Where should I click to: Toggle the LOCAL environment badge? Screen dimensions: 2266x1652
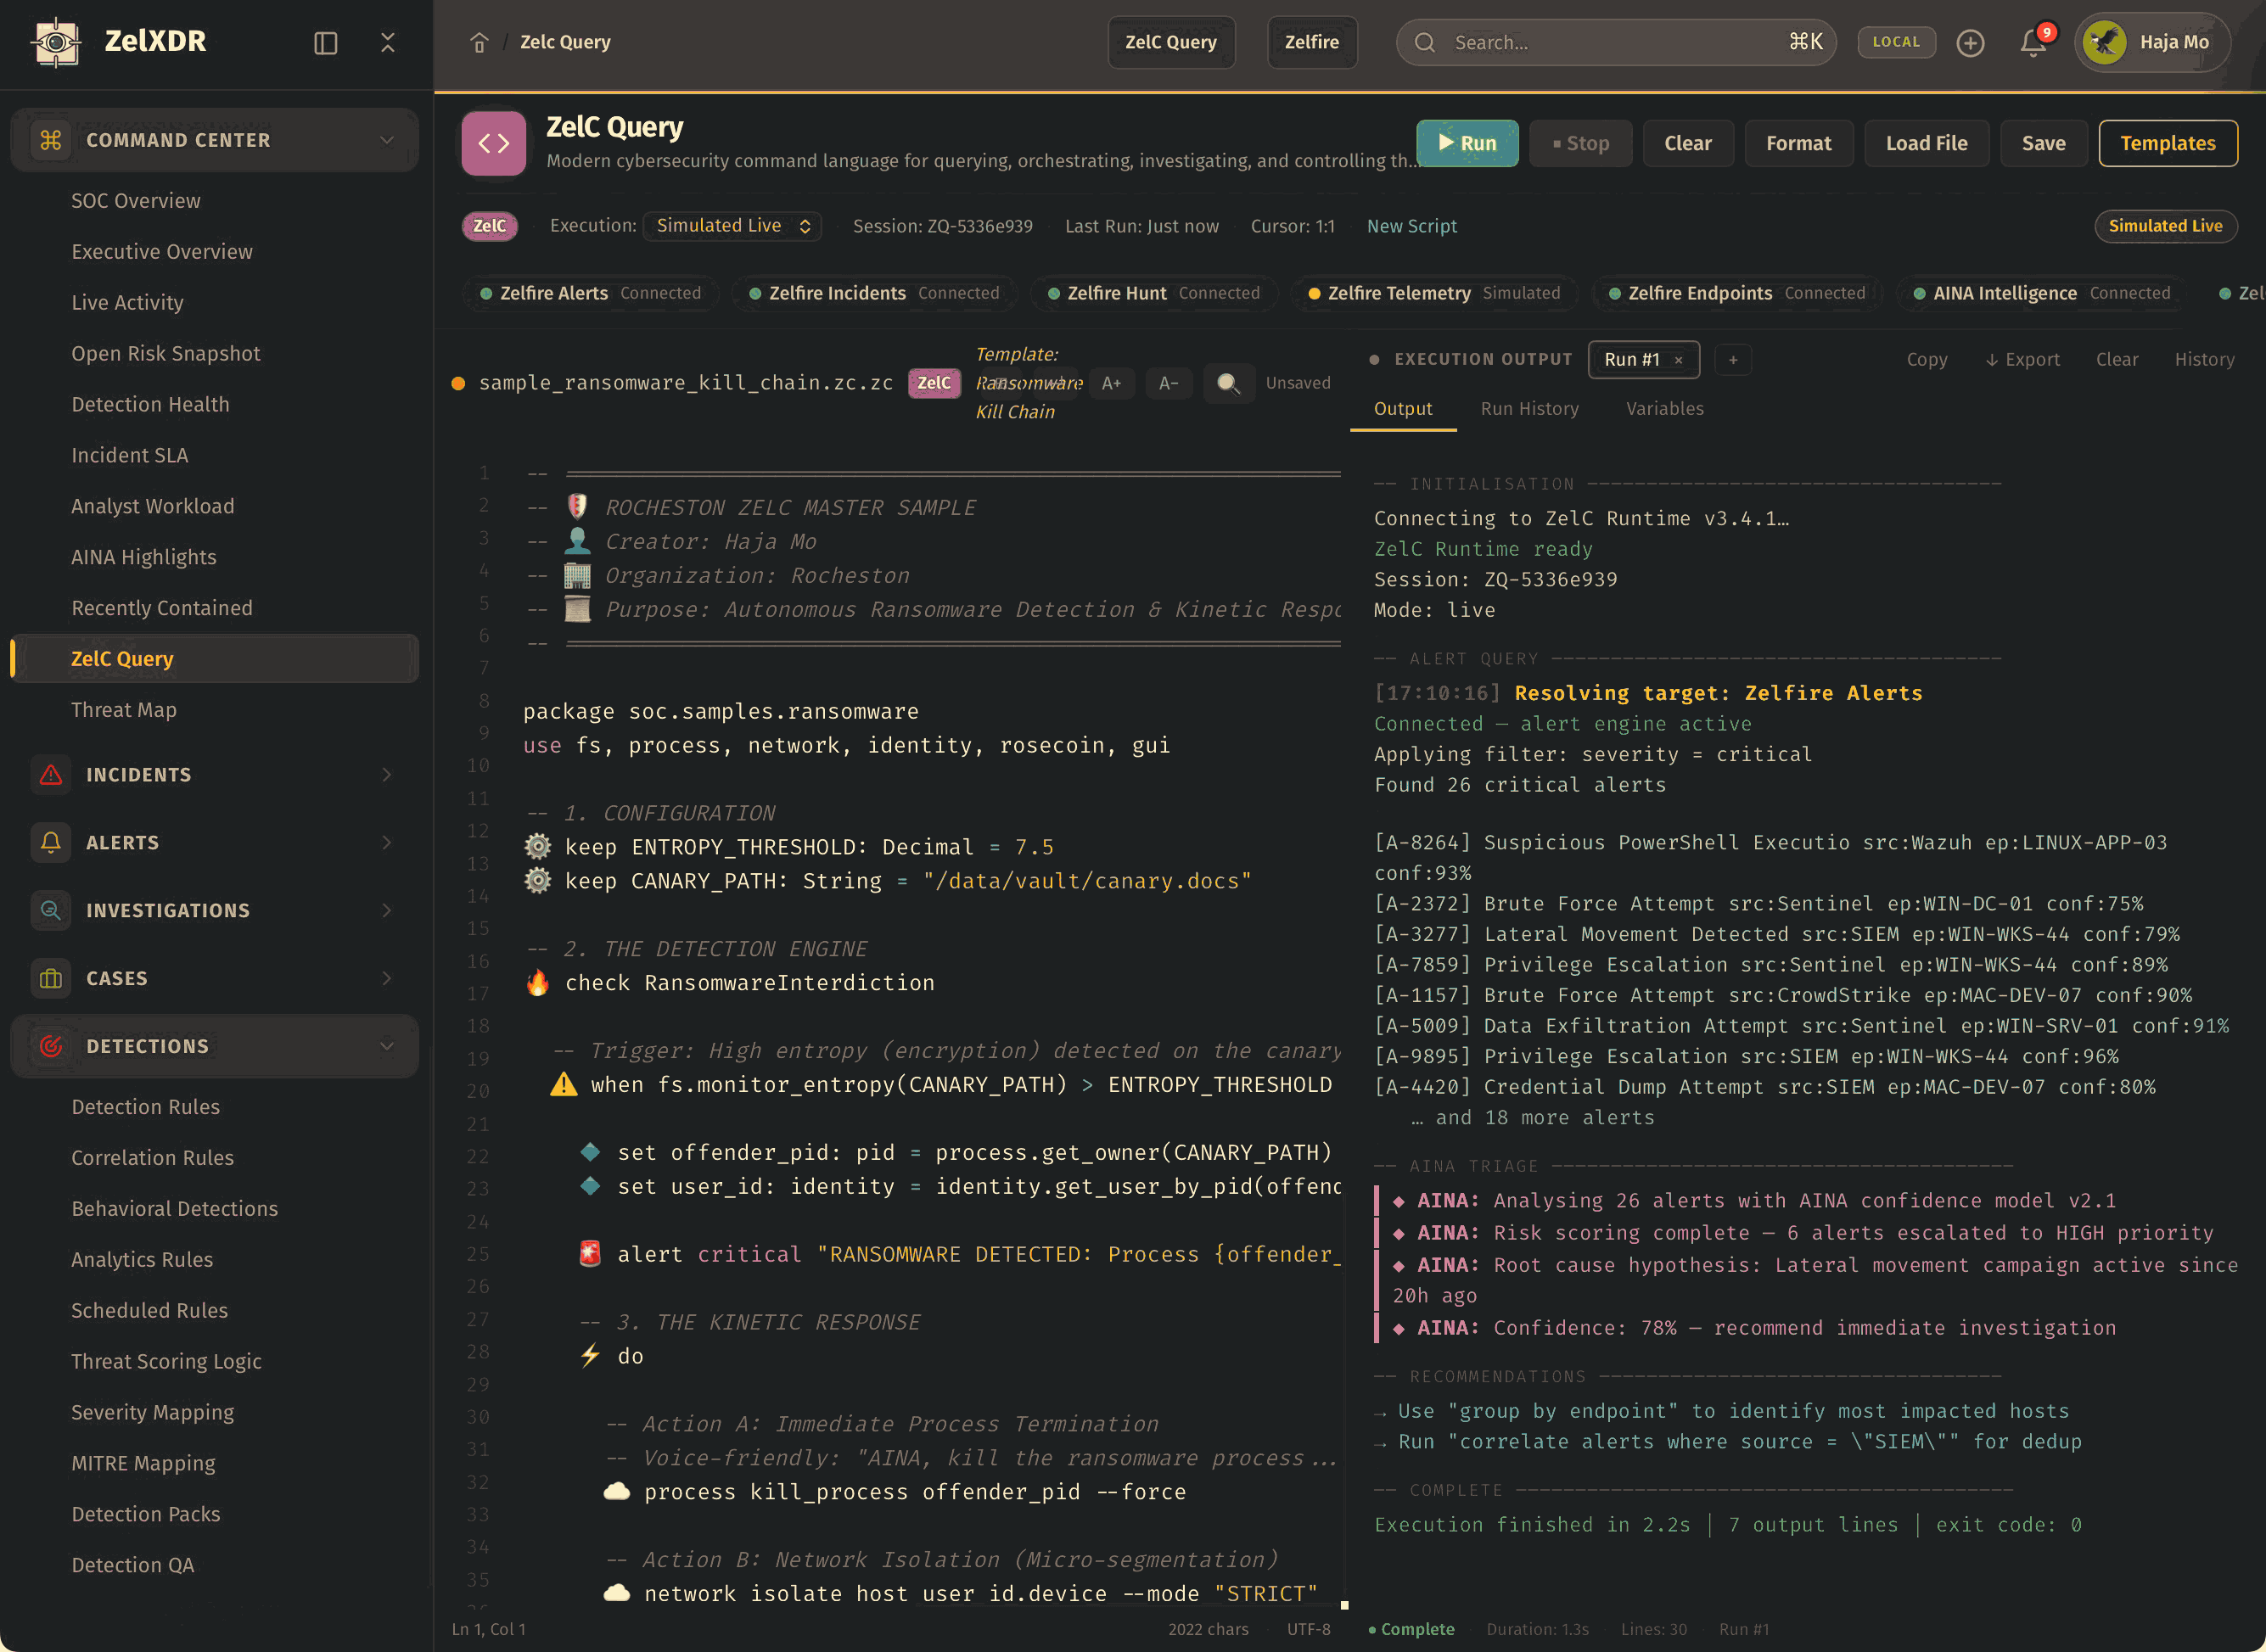(1896, 42)
